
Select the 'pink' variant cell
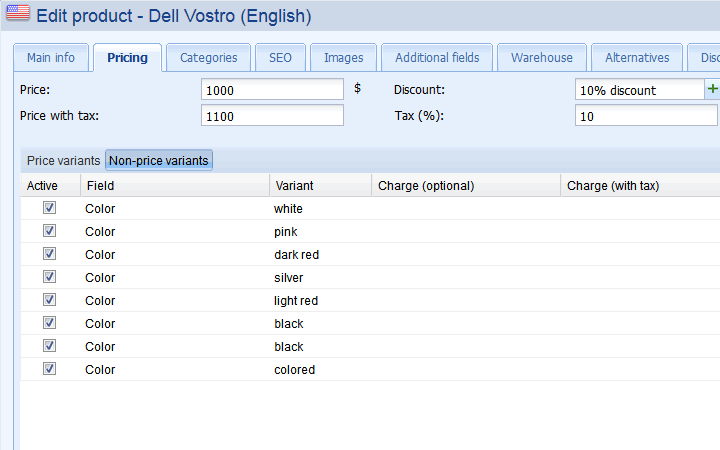click(x=321, y=231)
